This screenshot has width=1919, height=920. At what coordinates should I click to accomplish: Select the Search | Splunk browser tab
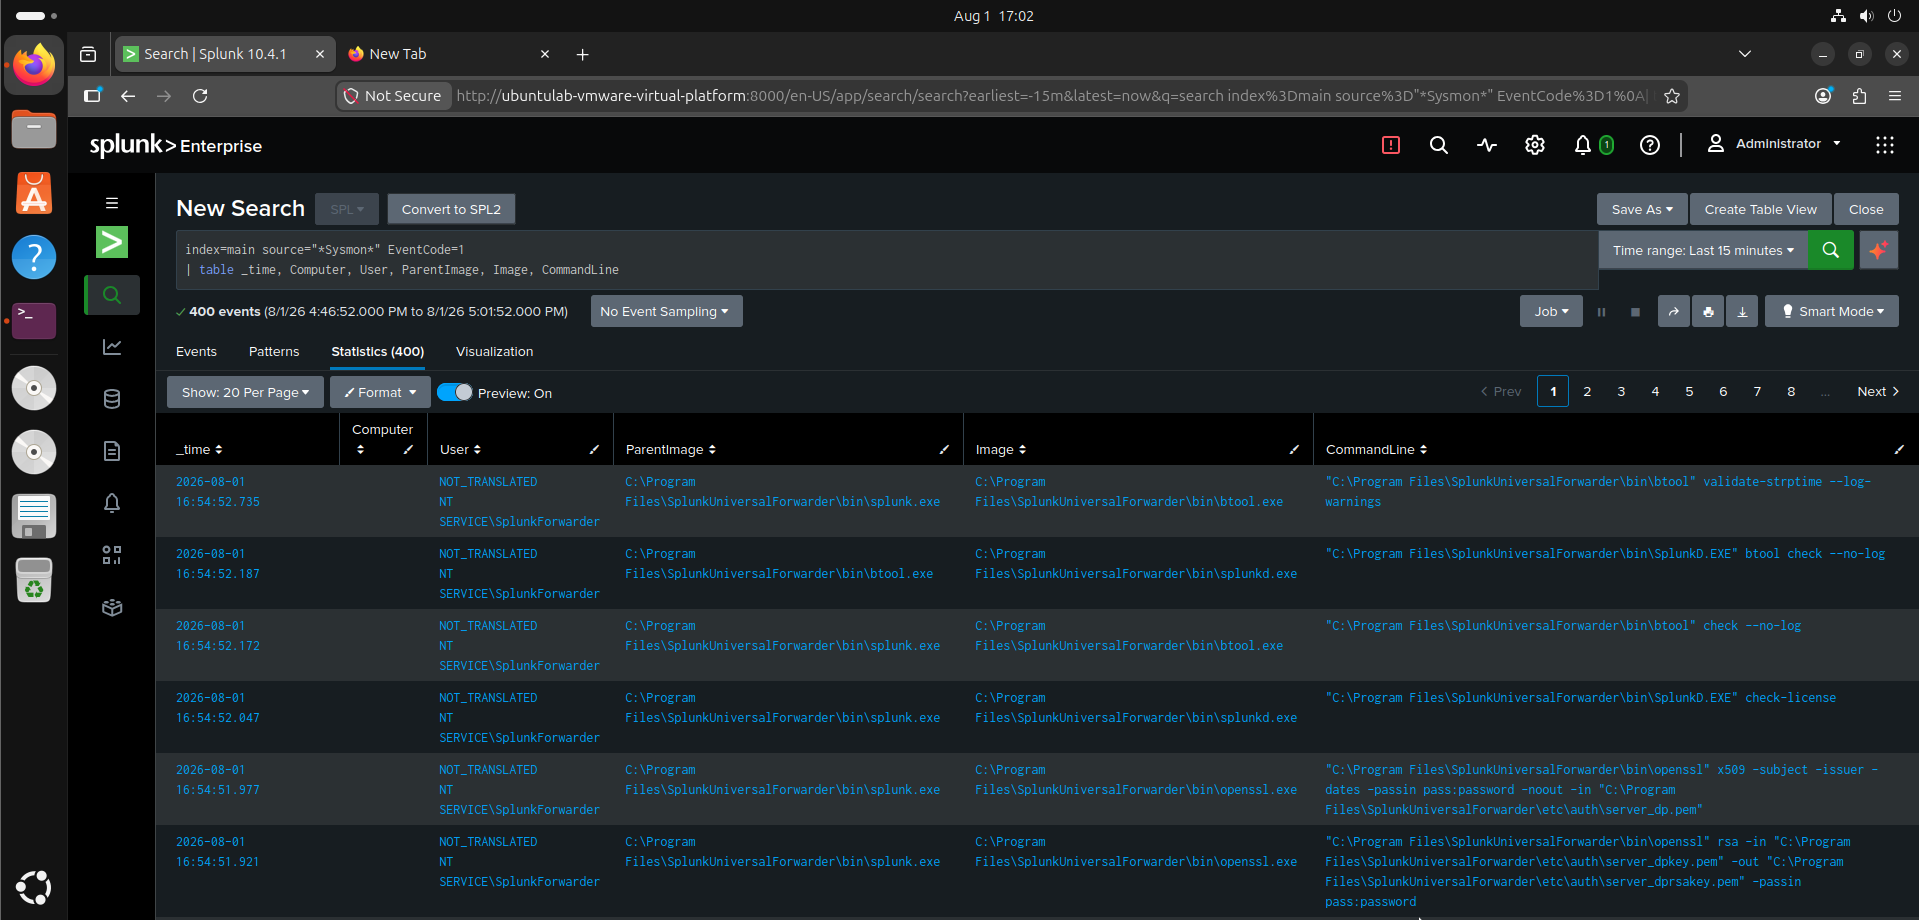point(224,54)
